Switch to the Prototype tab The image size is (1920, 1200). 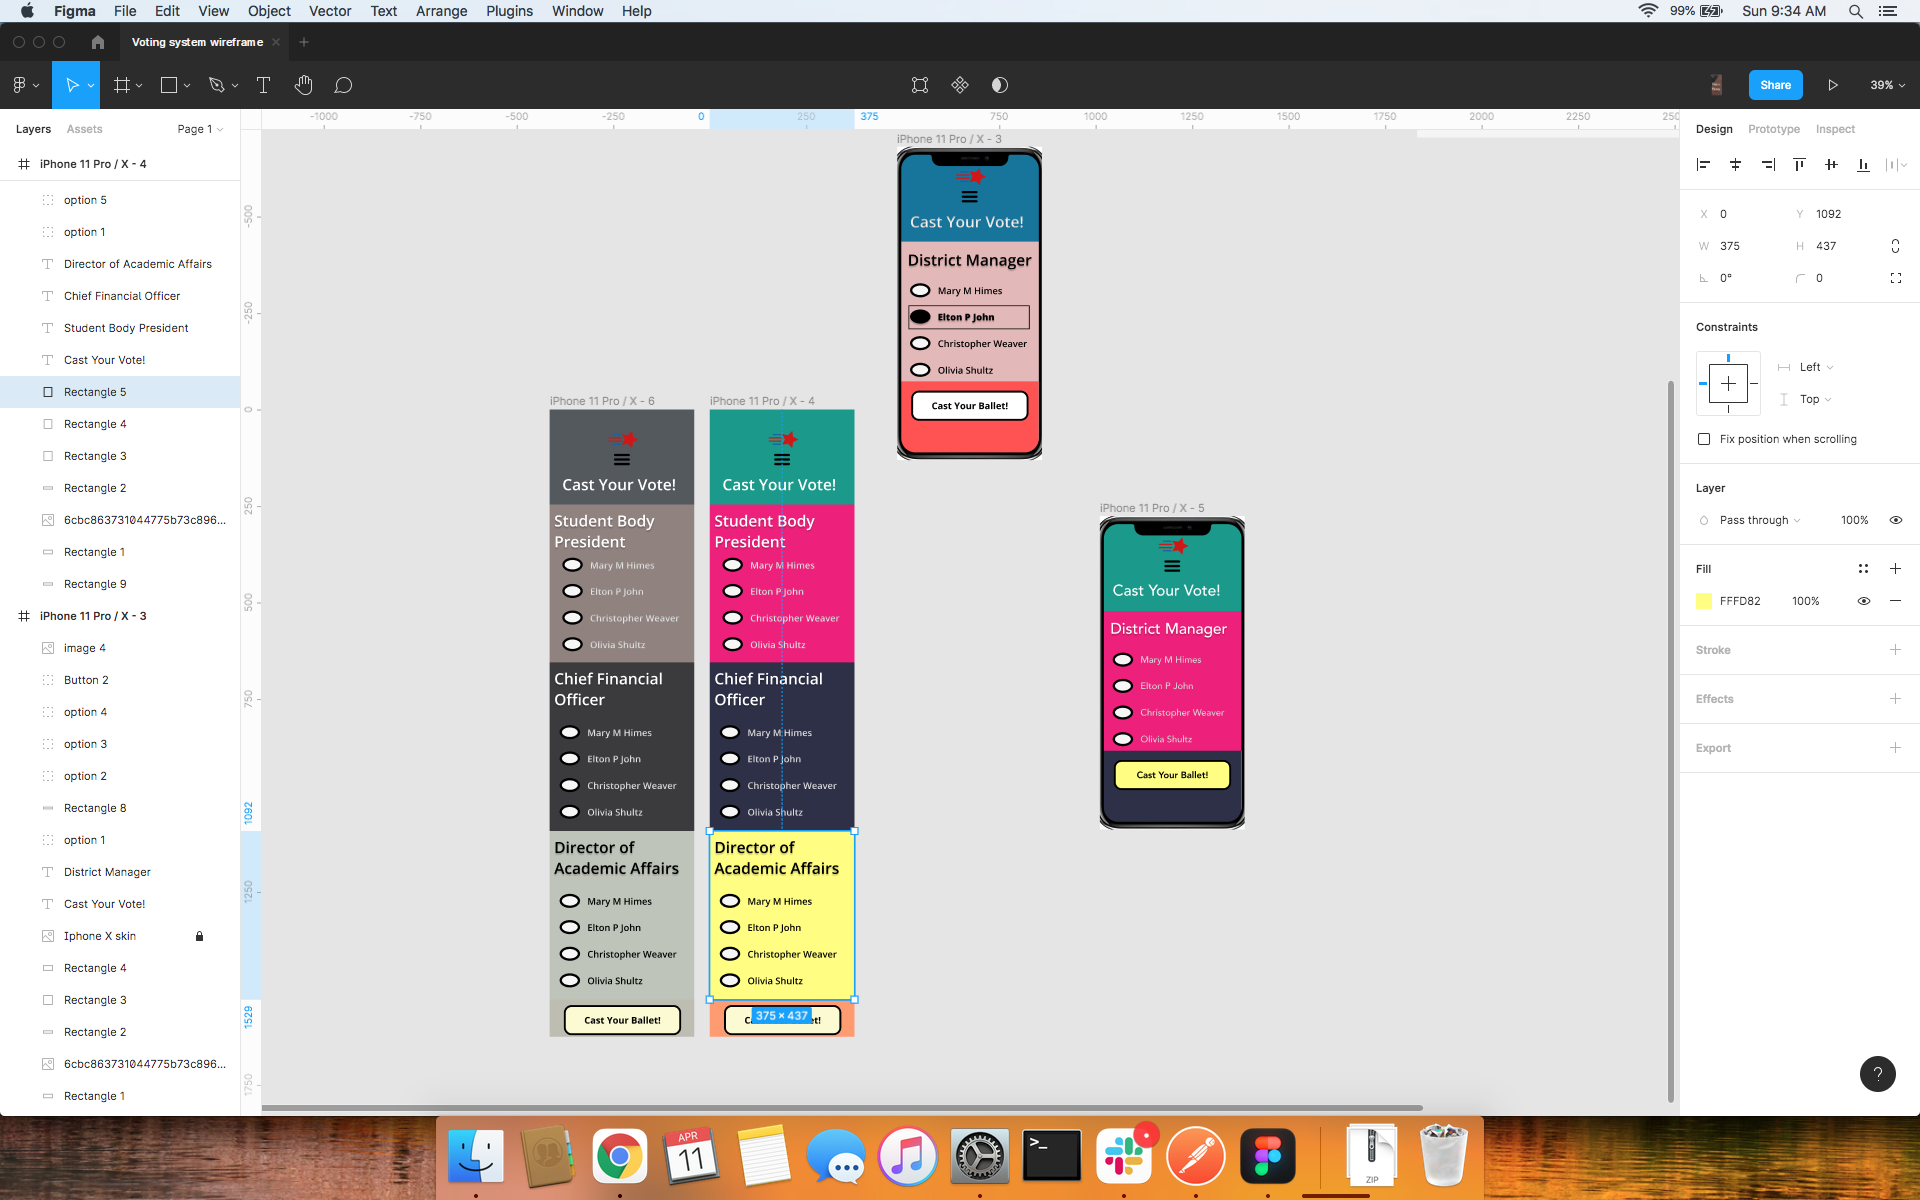pyautogui.click(x=1773, y=129)
